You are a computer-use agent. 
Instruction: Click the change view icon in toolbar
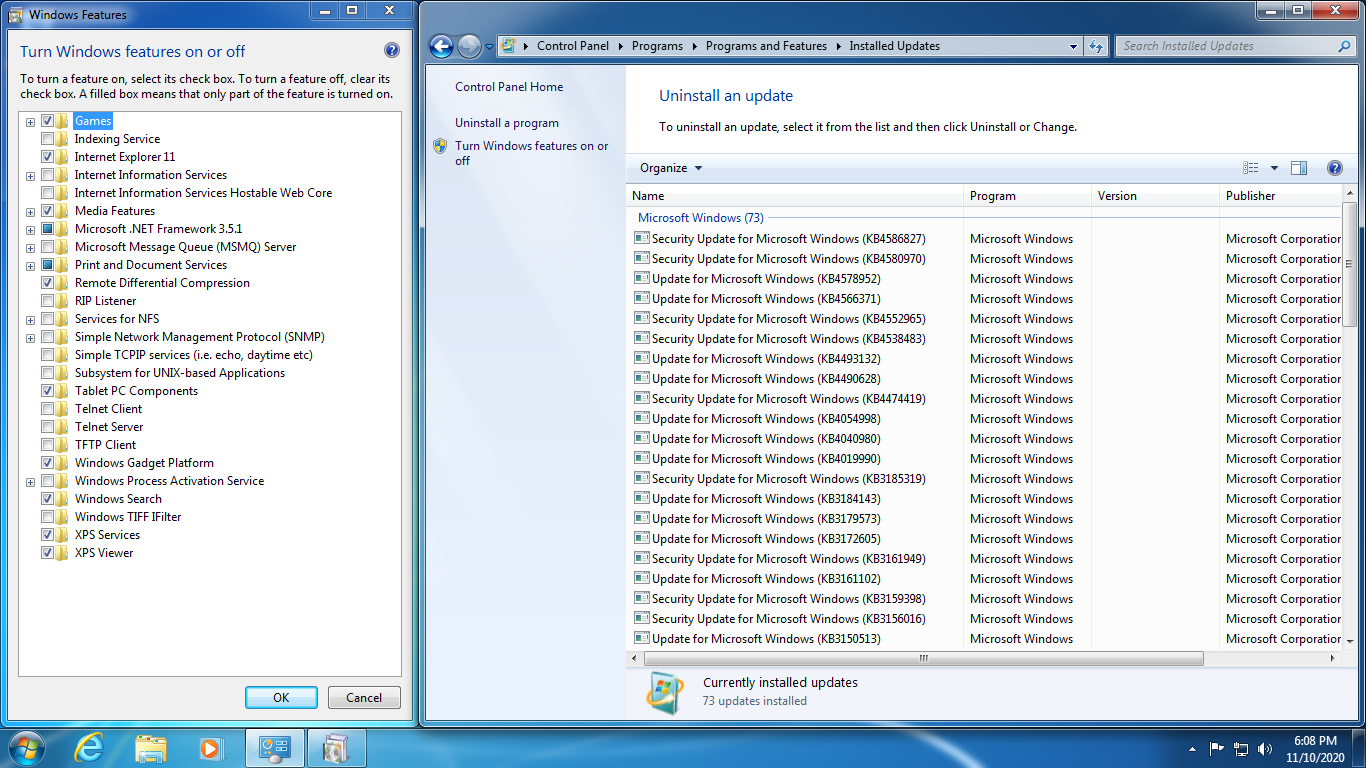pos(1251,168)
